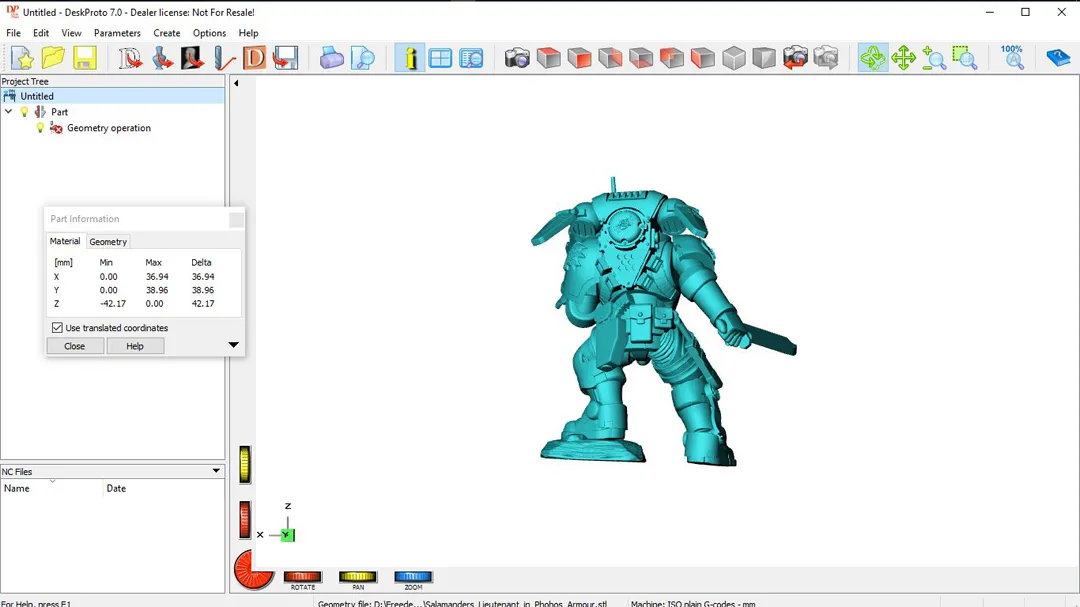Click the yellow vertical thumbwheel

245,464
